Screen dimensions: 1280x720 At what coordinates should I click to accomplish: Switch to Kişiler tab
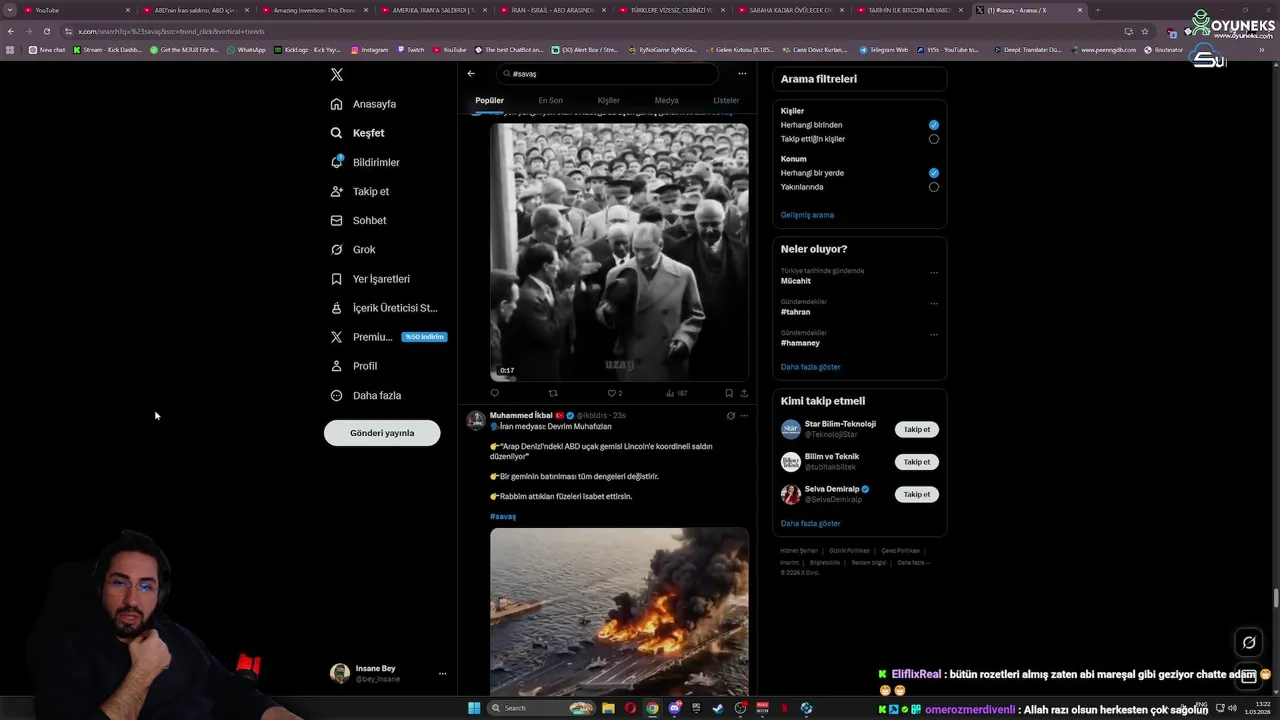[609, 100]
